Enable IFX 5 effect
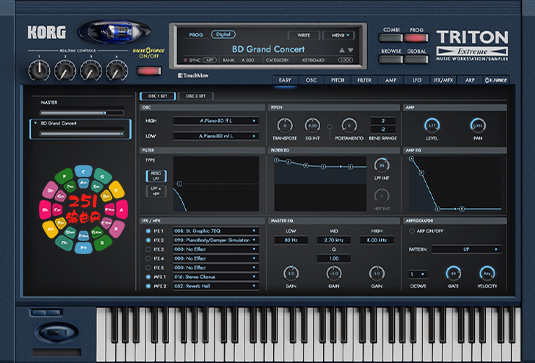 (148, 268)
